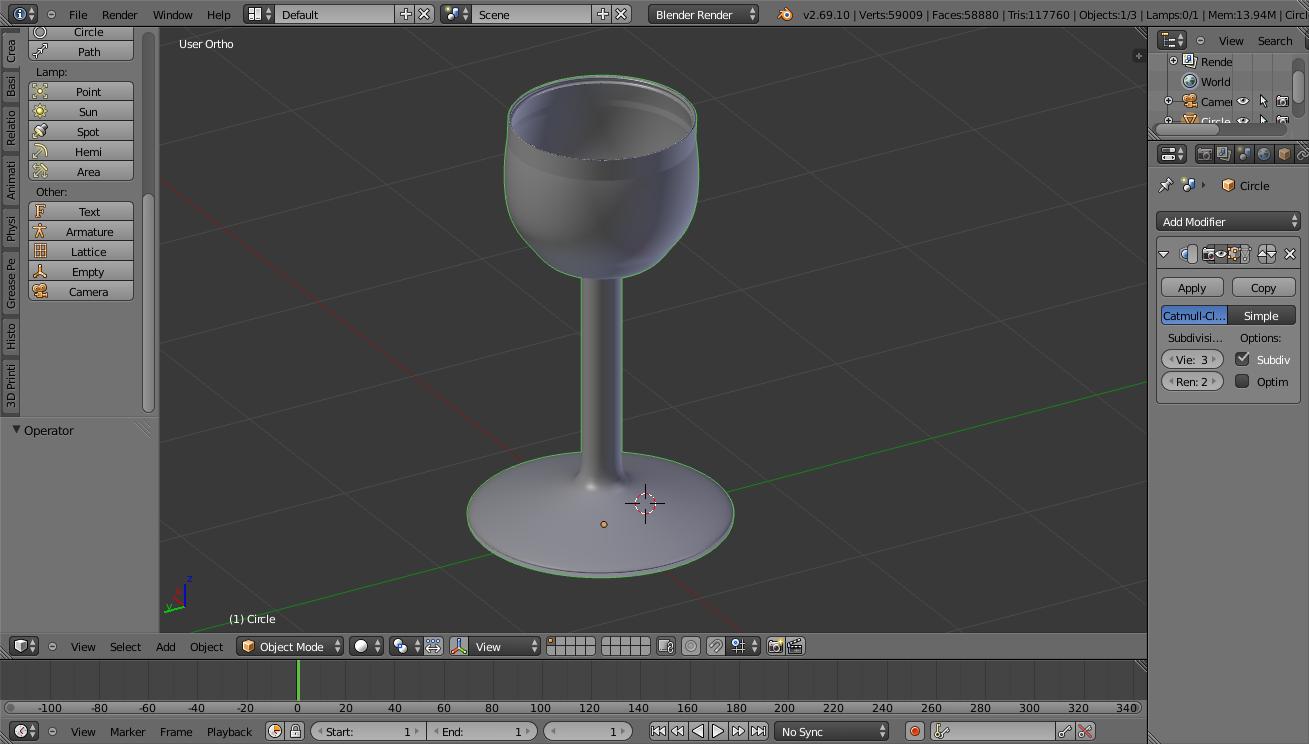The image size is (1309, 744).
Task: Open the pivot point selector
Action: [x=405, y=647]
